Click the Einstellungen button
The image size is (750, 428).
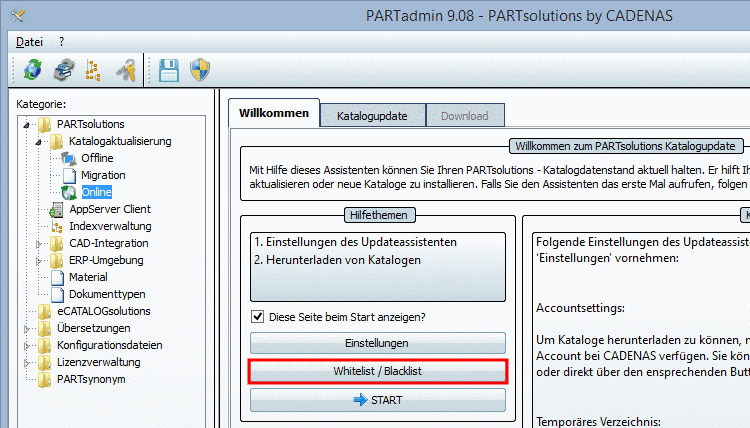point(377,343)
